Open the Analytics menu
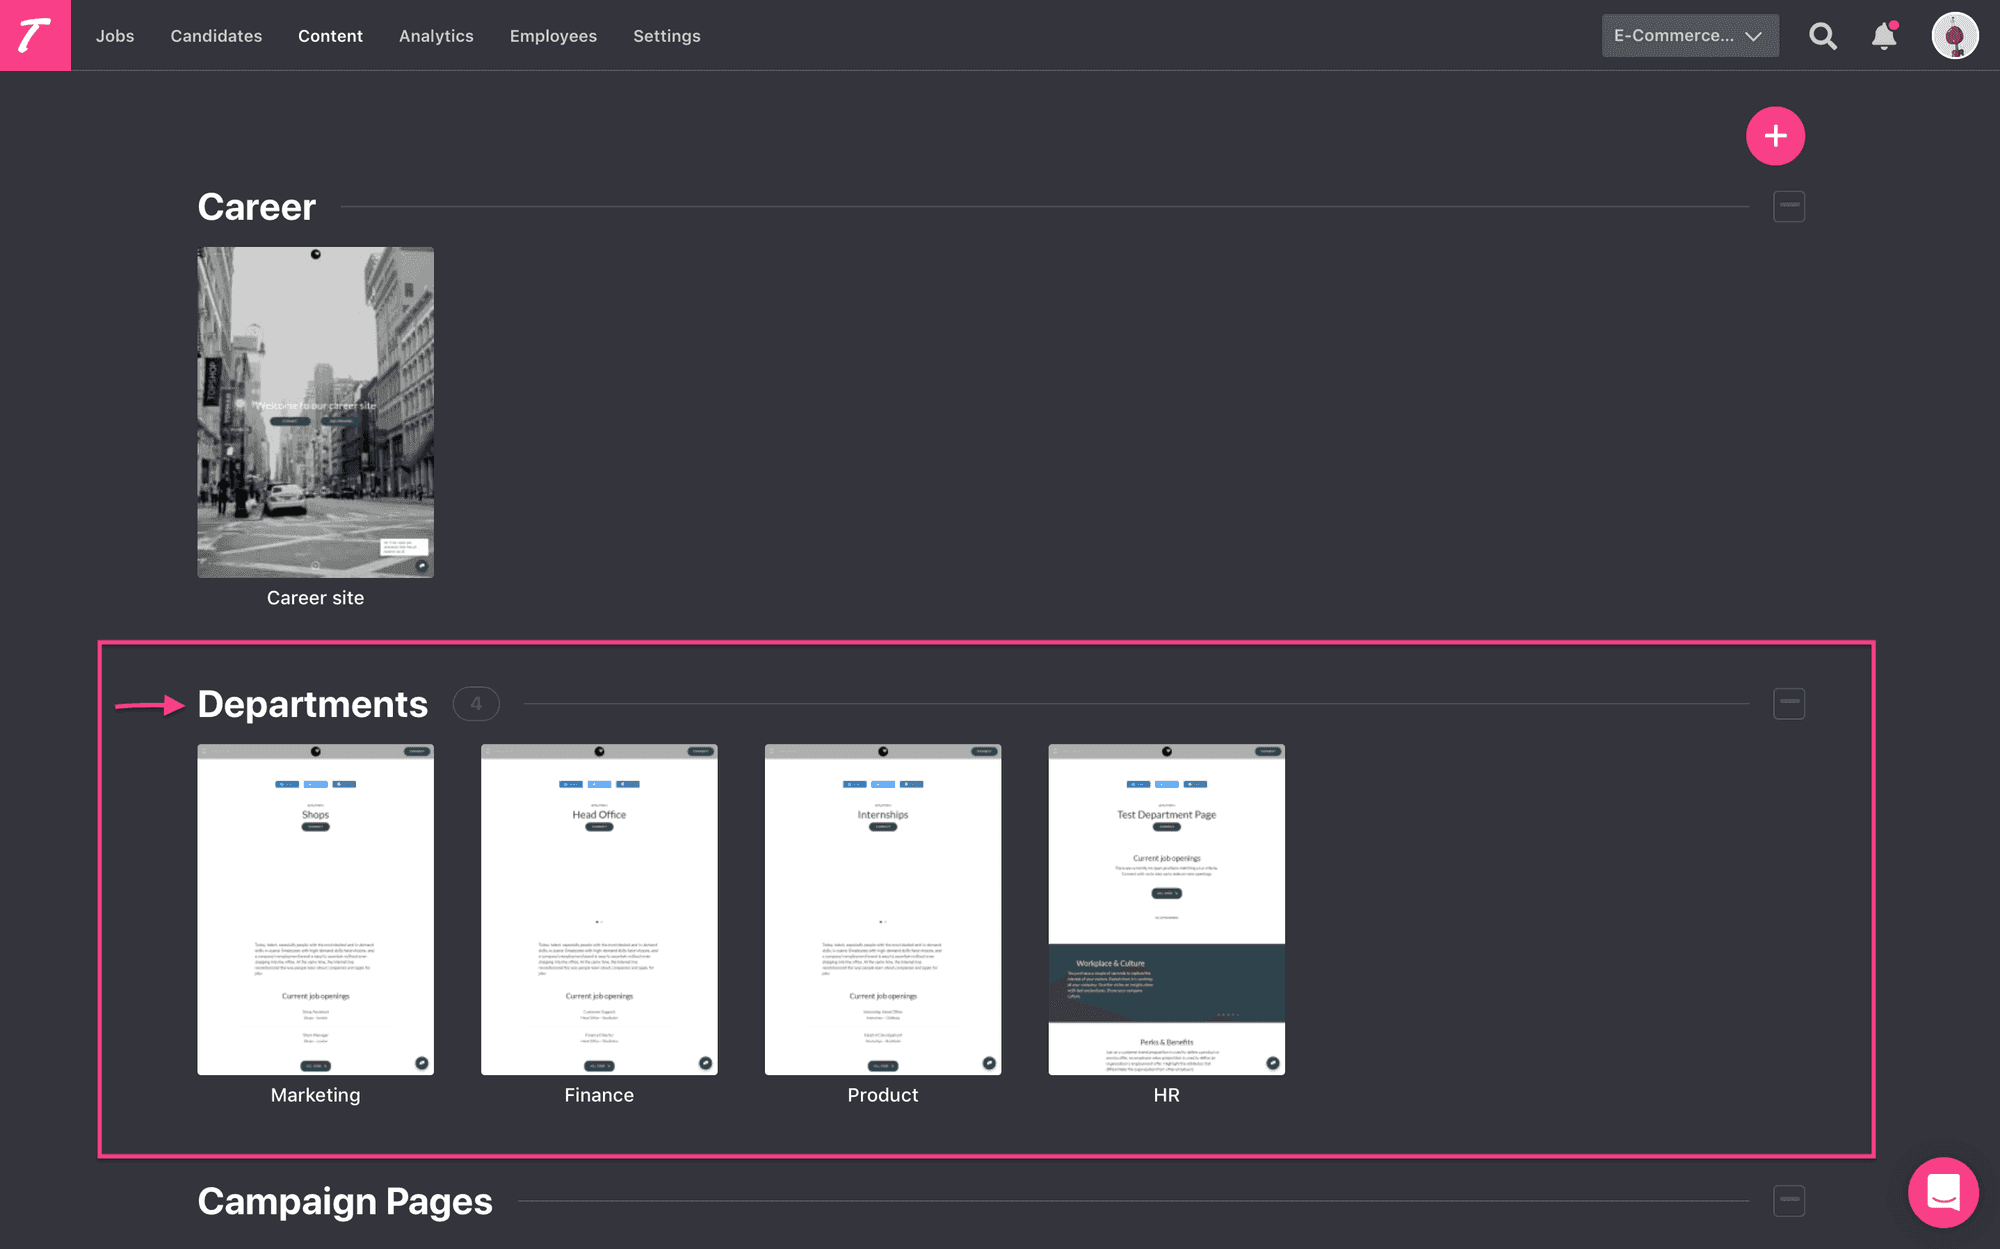 coord(436,36)
